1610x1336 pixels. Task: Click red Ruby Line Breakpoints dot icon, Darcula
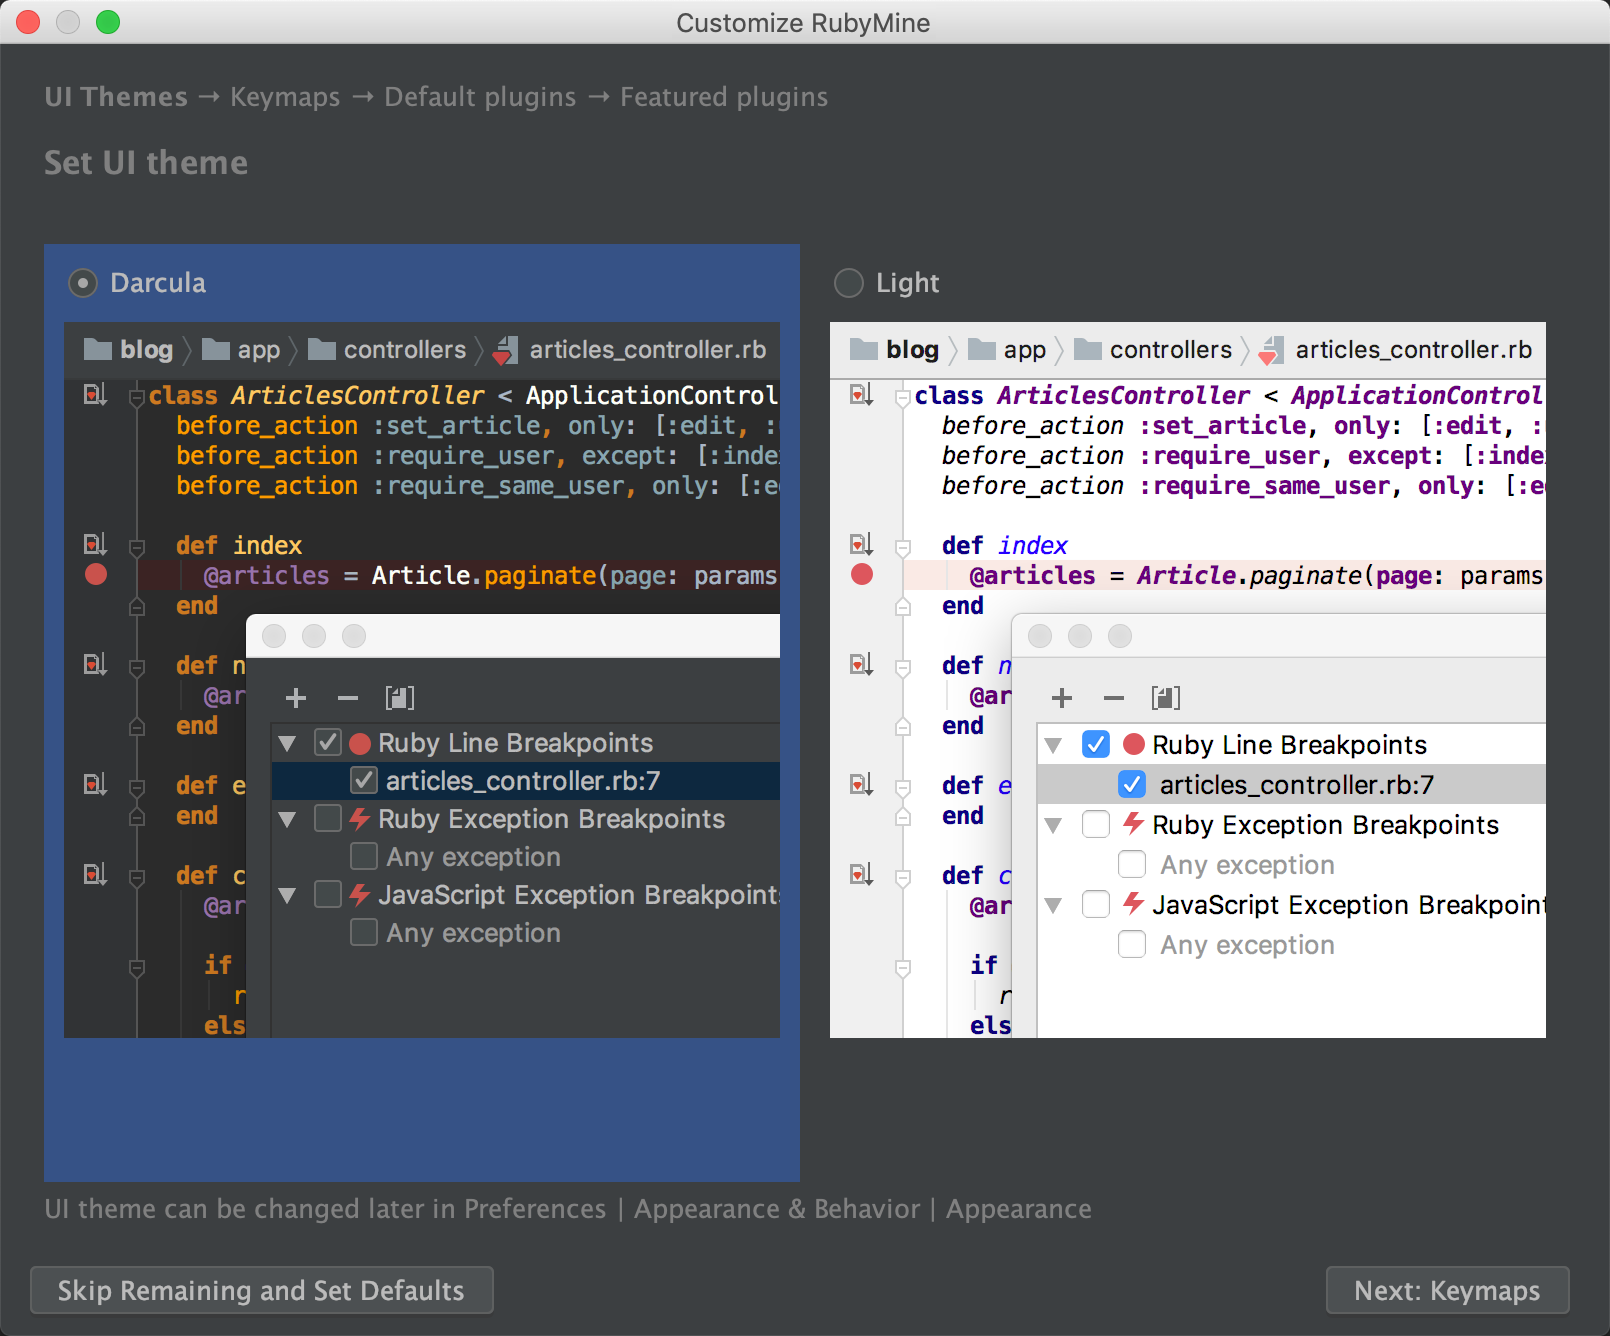tap(360, 743)
